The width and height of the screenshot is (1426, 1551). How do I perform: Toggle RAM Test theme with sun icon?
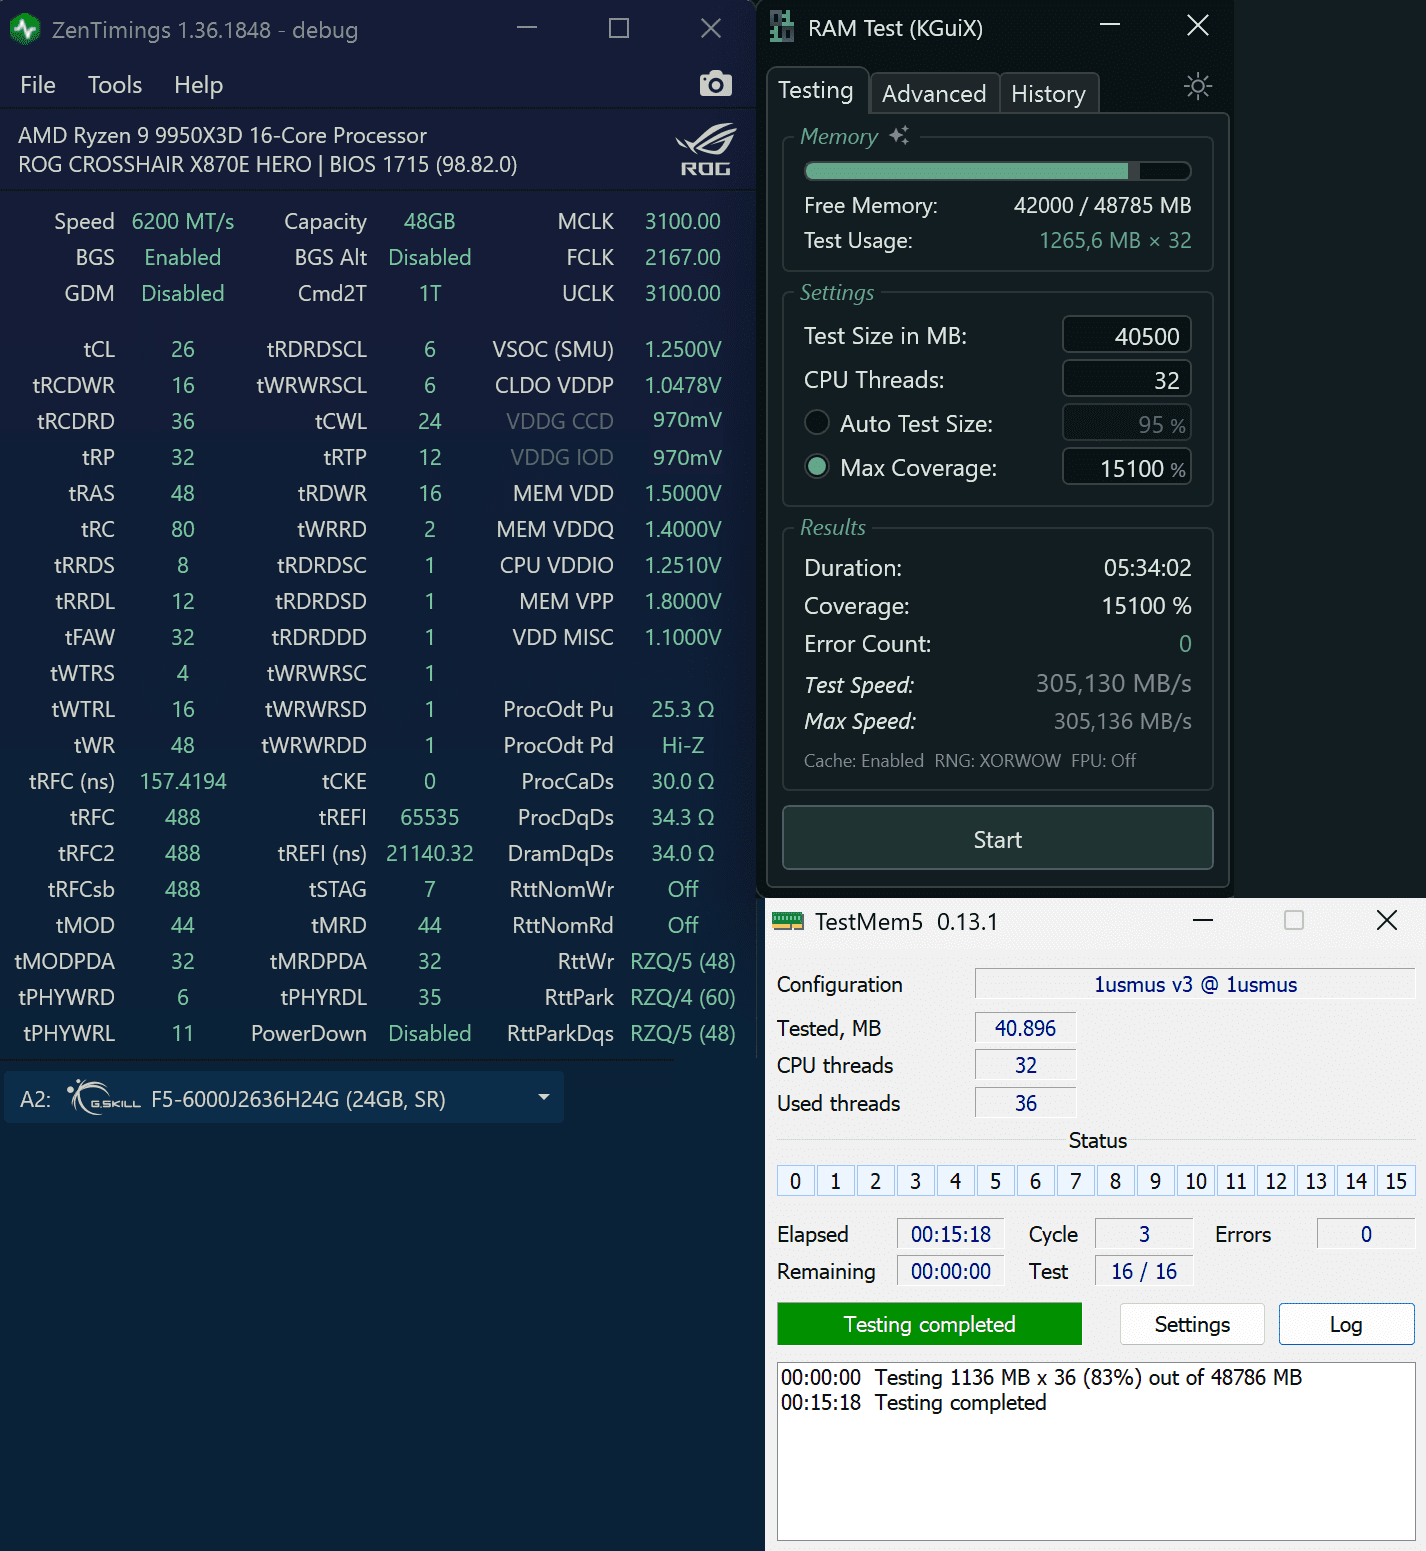coord(1197,86)
